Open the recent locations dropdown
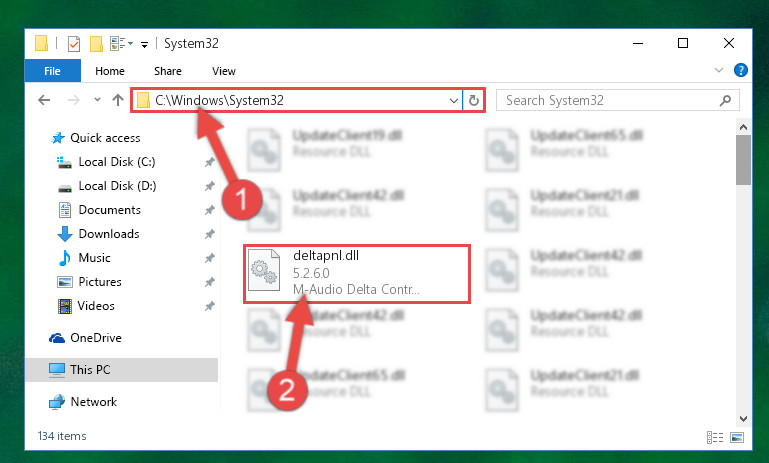The height and width of the screenshot is (463, 769). pyautogui.click(x=97, y=100)
